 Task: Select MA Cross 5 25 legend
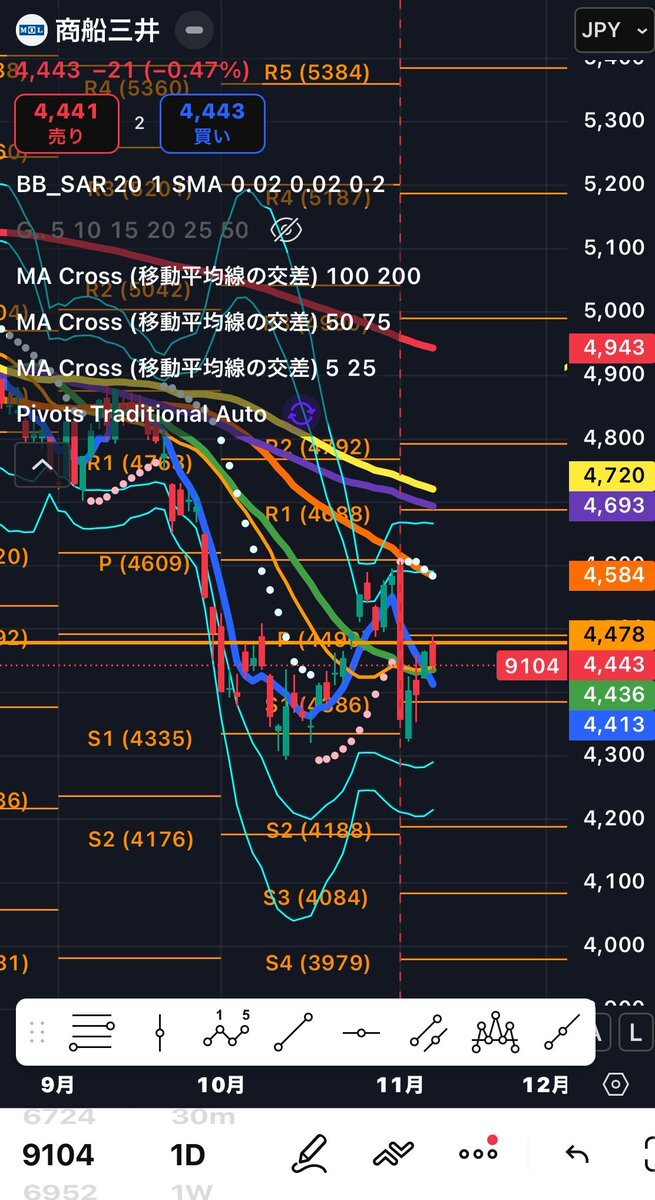coord(196,368)
